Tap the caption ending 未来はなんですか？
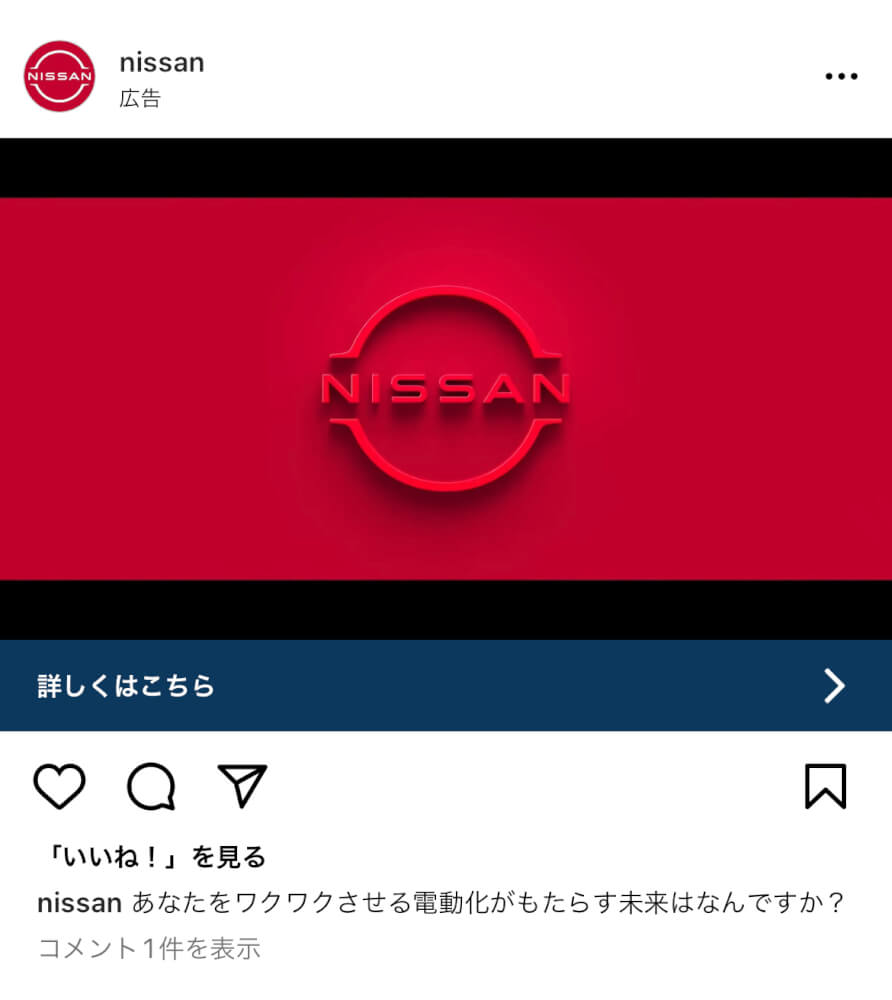The width and height of the screenshot is (892, 1000). pos(488,902)
